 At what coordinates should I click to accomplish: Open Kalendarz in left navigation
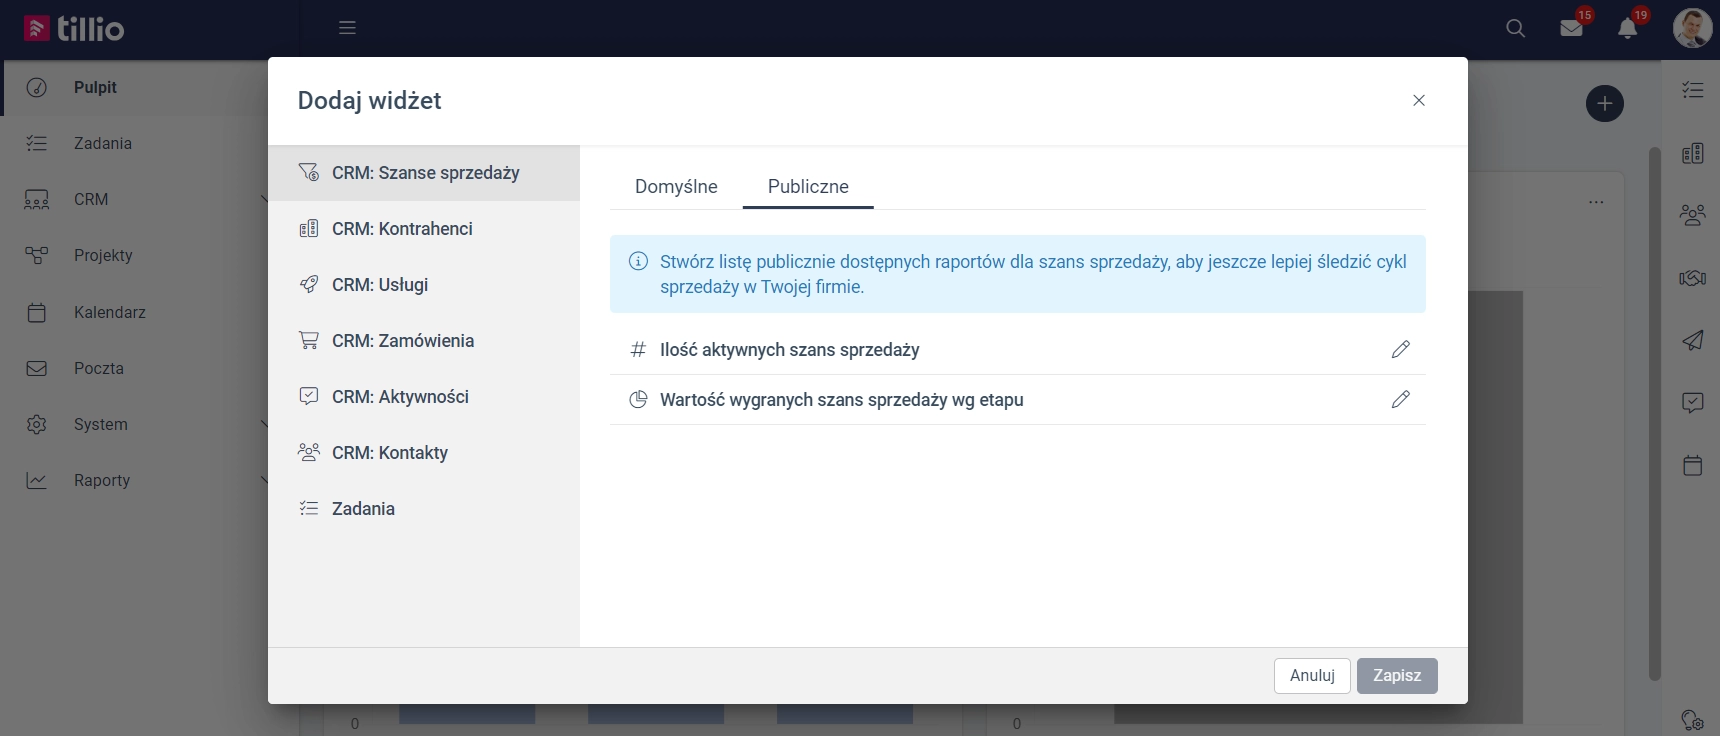pyautogui.click(x=136, y=312)
